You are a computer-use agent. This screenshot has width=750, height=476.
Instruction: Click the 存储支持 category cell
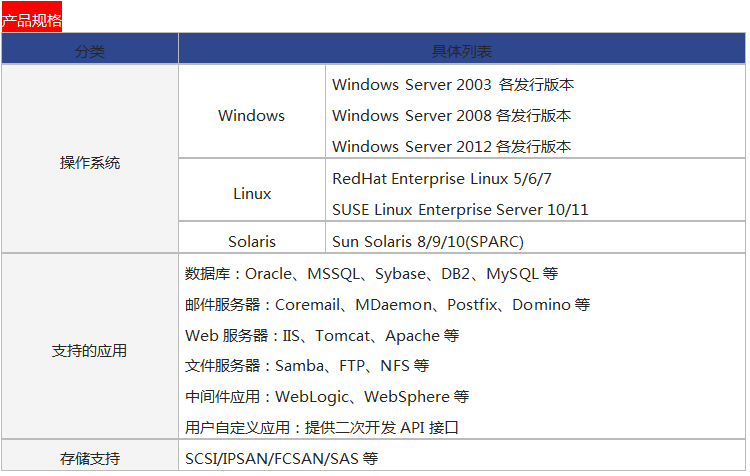point(90,455)
